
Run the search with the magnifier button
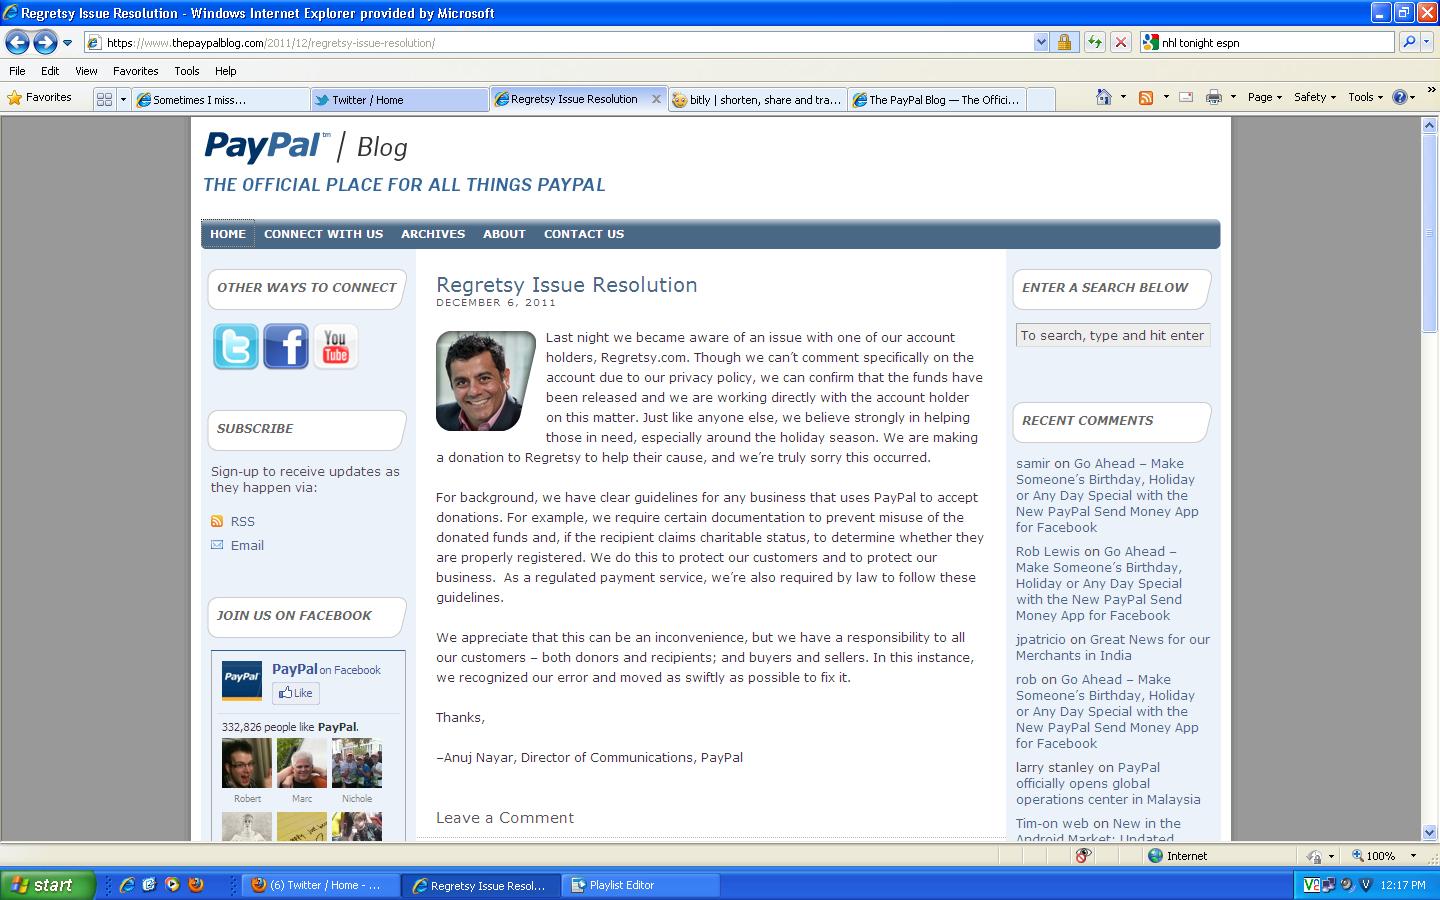coord(1408,43)
